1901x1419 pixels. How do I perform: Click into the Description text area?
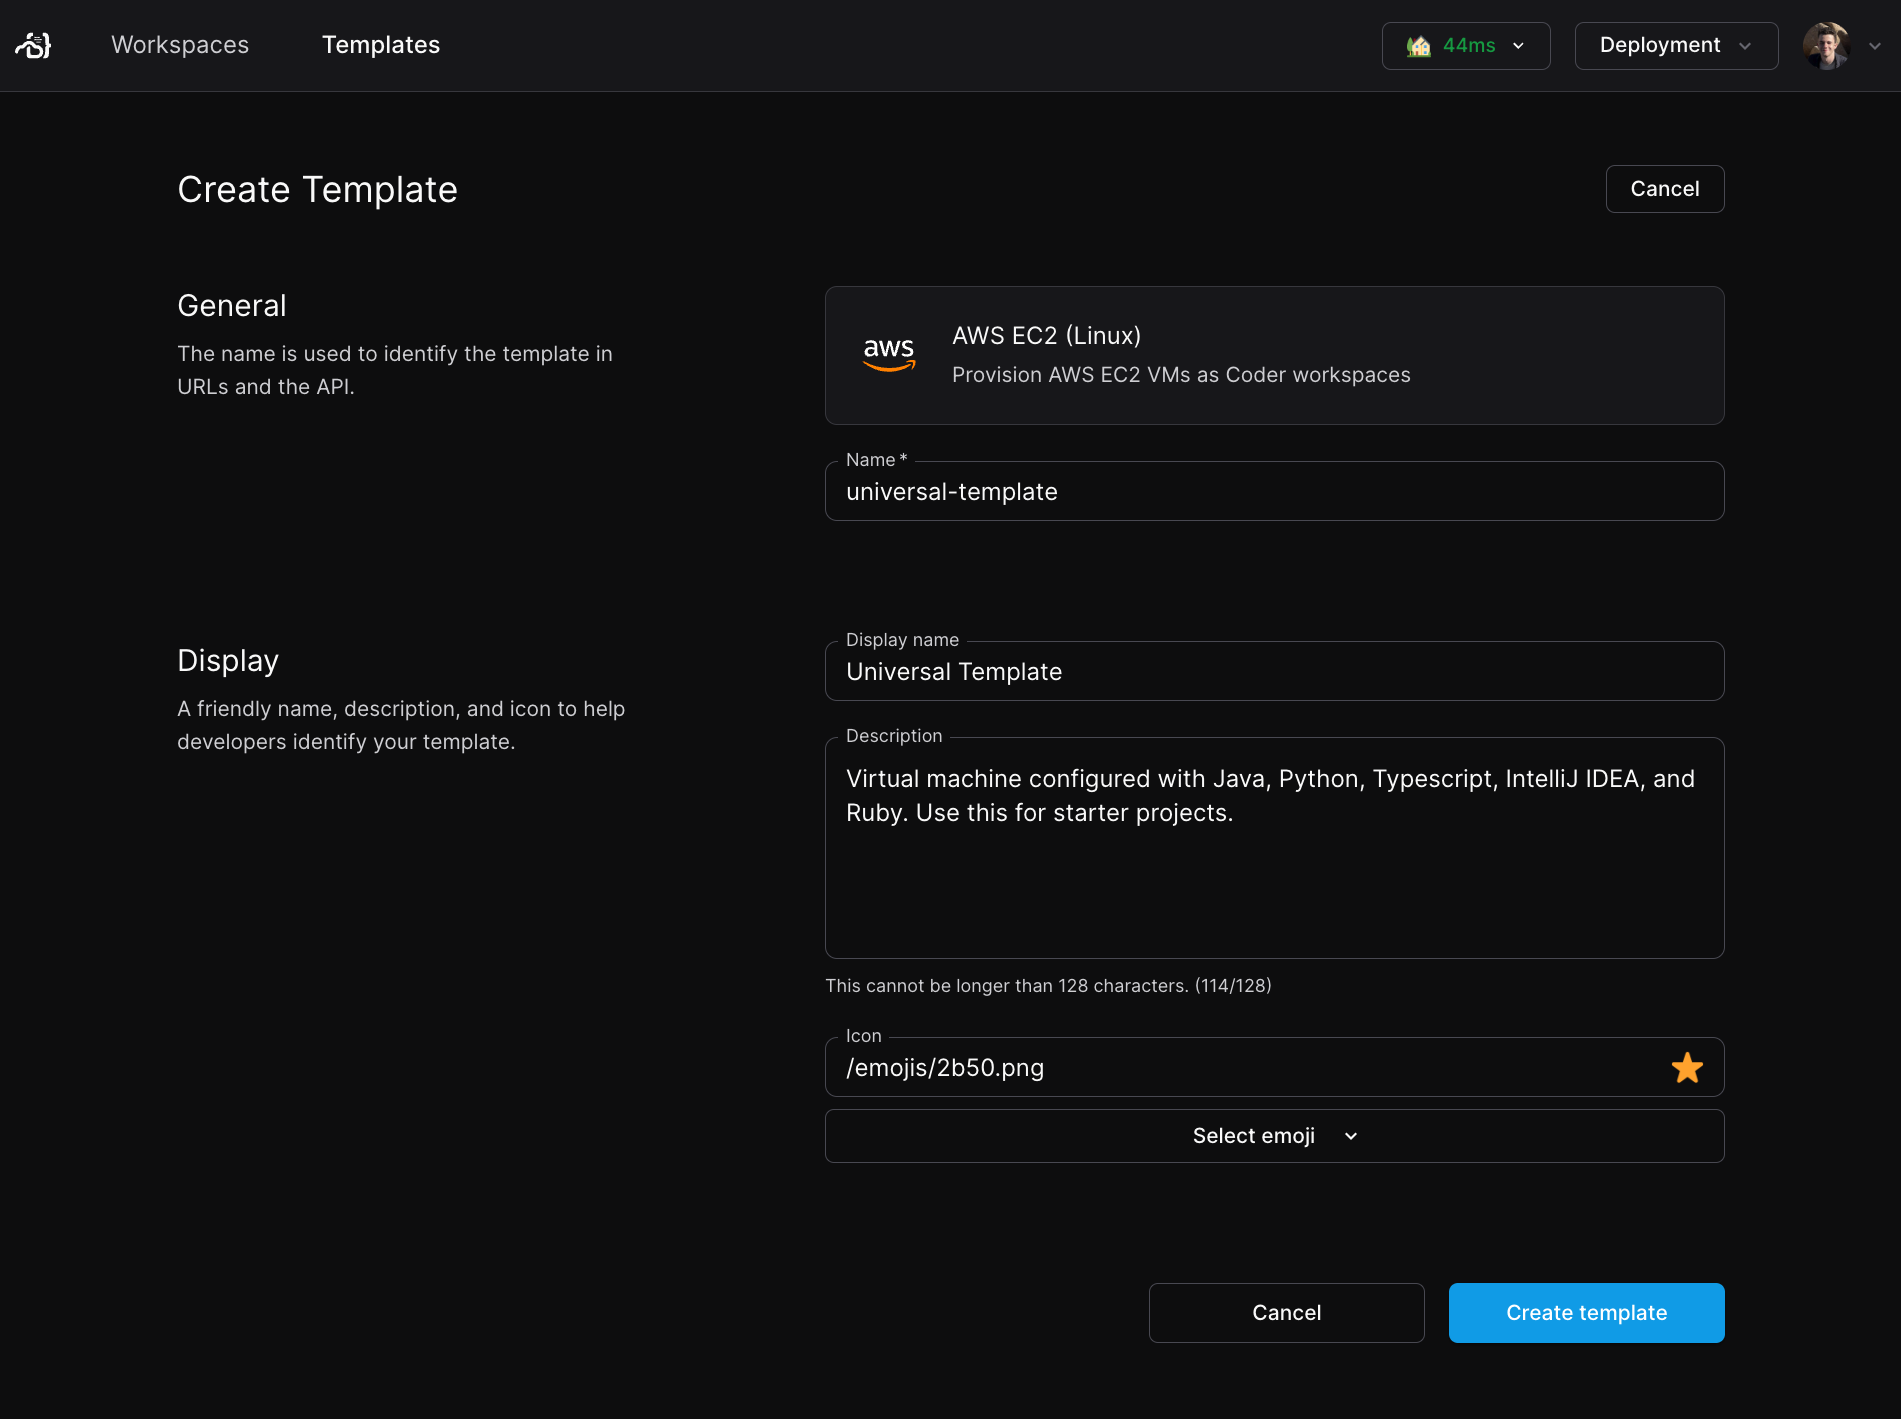1274,848
